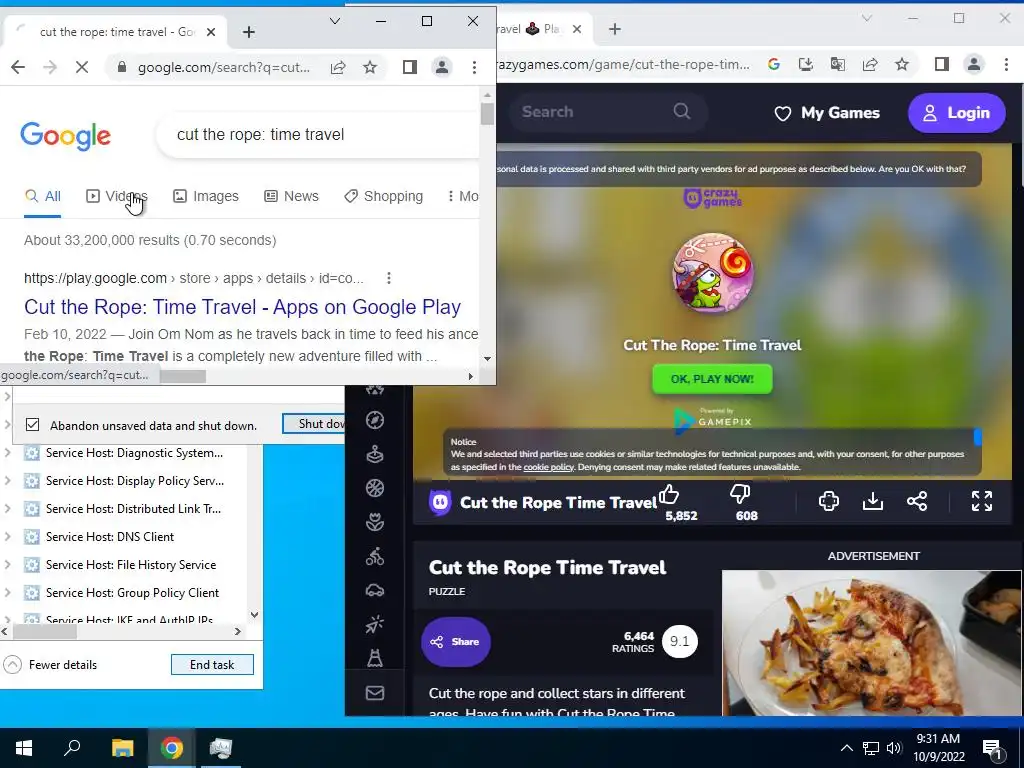Expand Service Host: File History Service row
This screenshot has height=768, width=1024.
(7, 565)
